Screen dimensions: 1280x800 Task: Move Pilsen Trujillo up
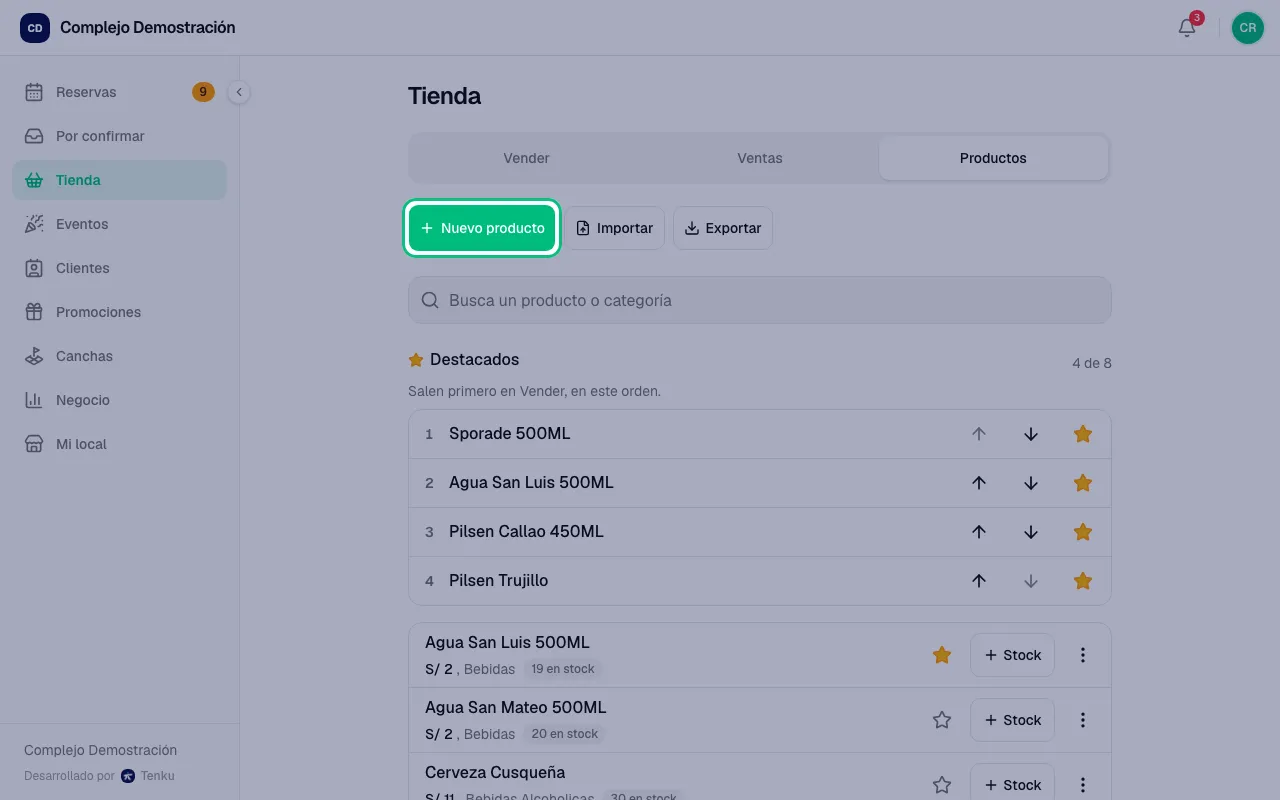(x=979, y=581)
